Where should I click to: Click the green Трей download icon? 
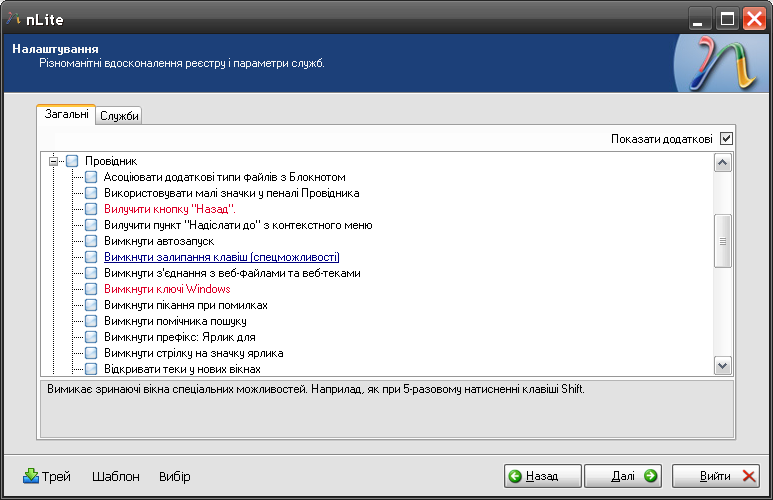(x=31, y=476)
